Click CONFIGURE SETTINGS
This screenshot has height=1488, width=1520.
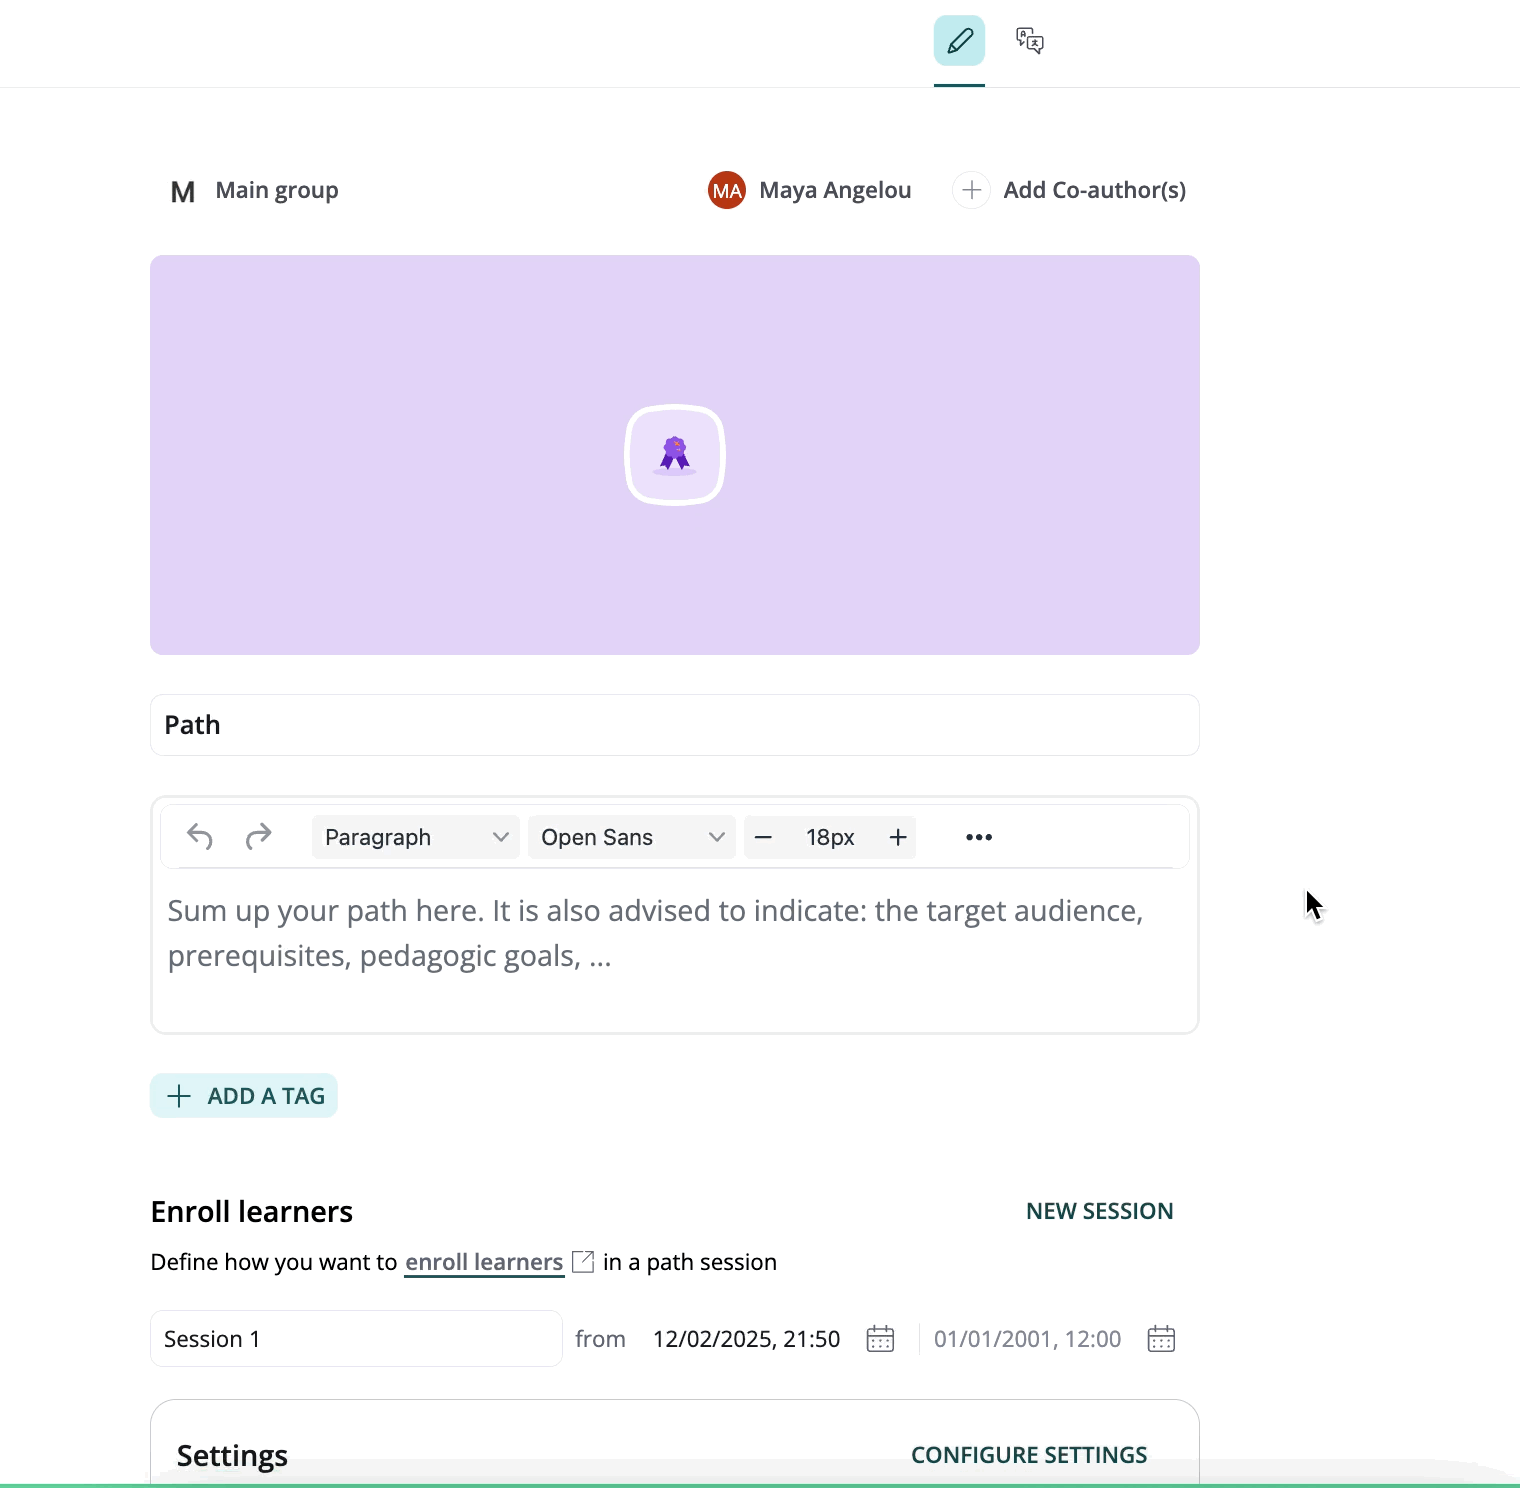[x=1029, y=1455]
